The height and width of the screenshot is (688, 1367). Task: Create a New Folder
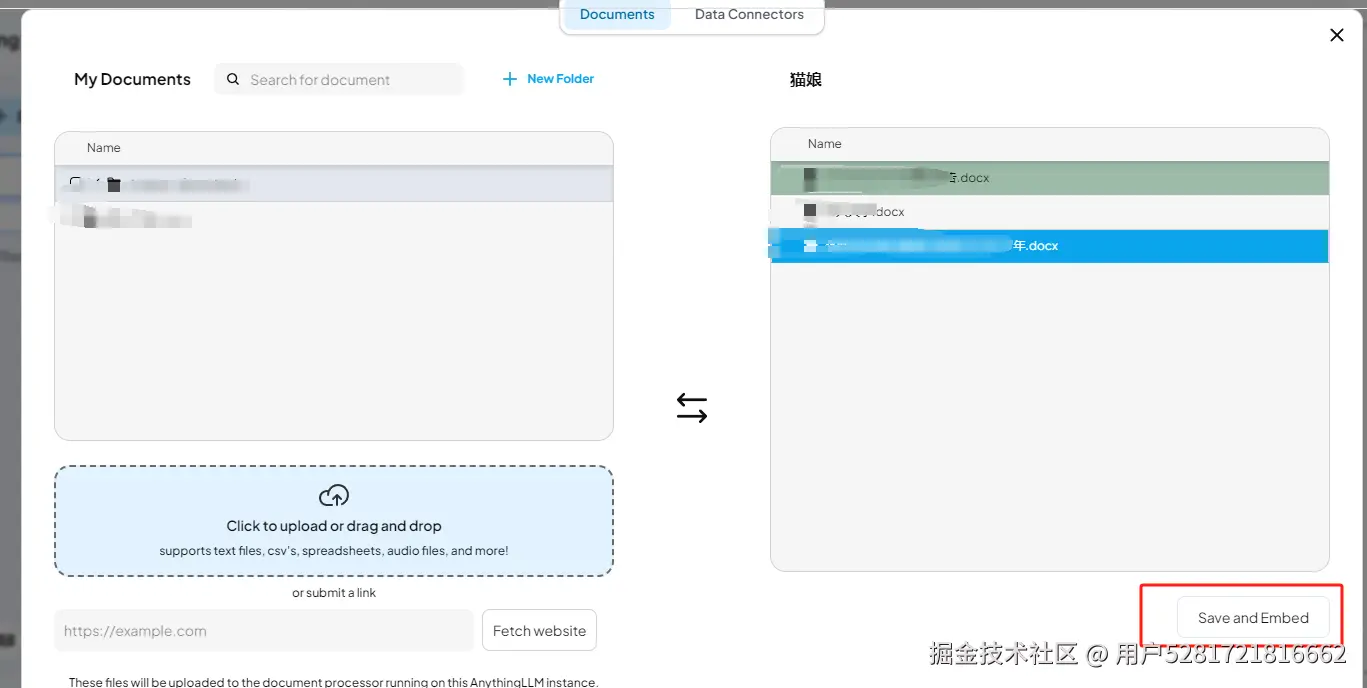point(548,78)
